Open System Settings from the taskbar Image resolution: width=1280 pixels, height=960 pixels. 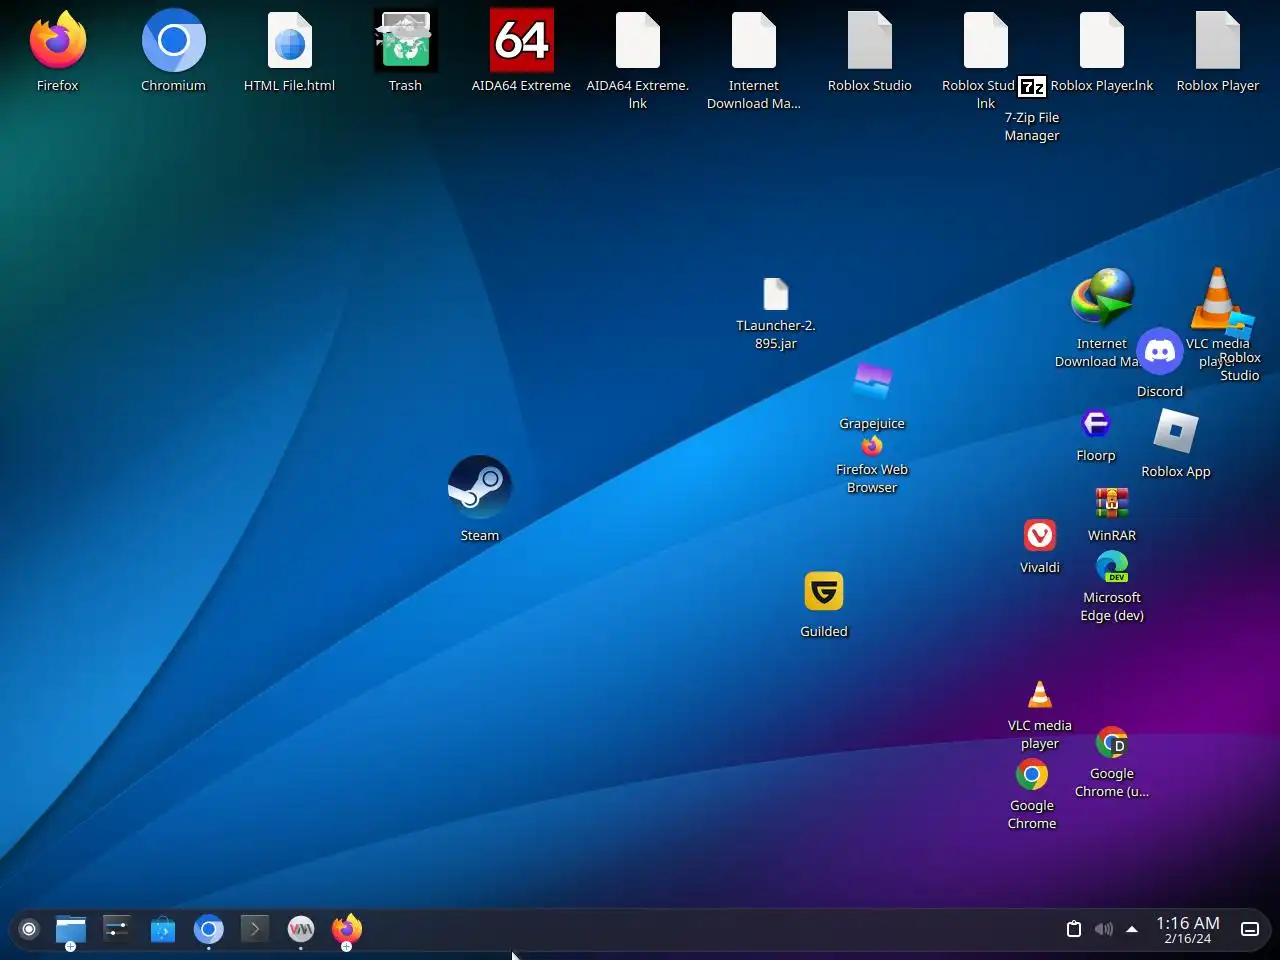117,930
